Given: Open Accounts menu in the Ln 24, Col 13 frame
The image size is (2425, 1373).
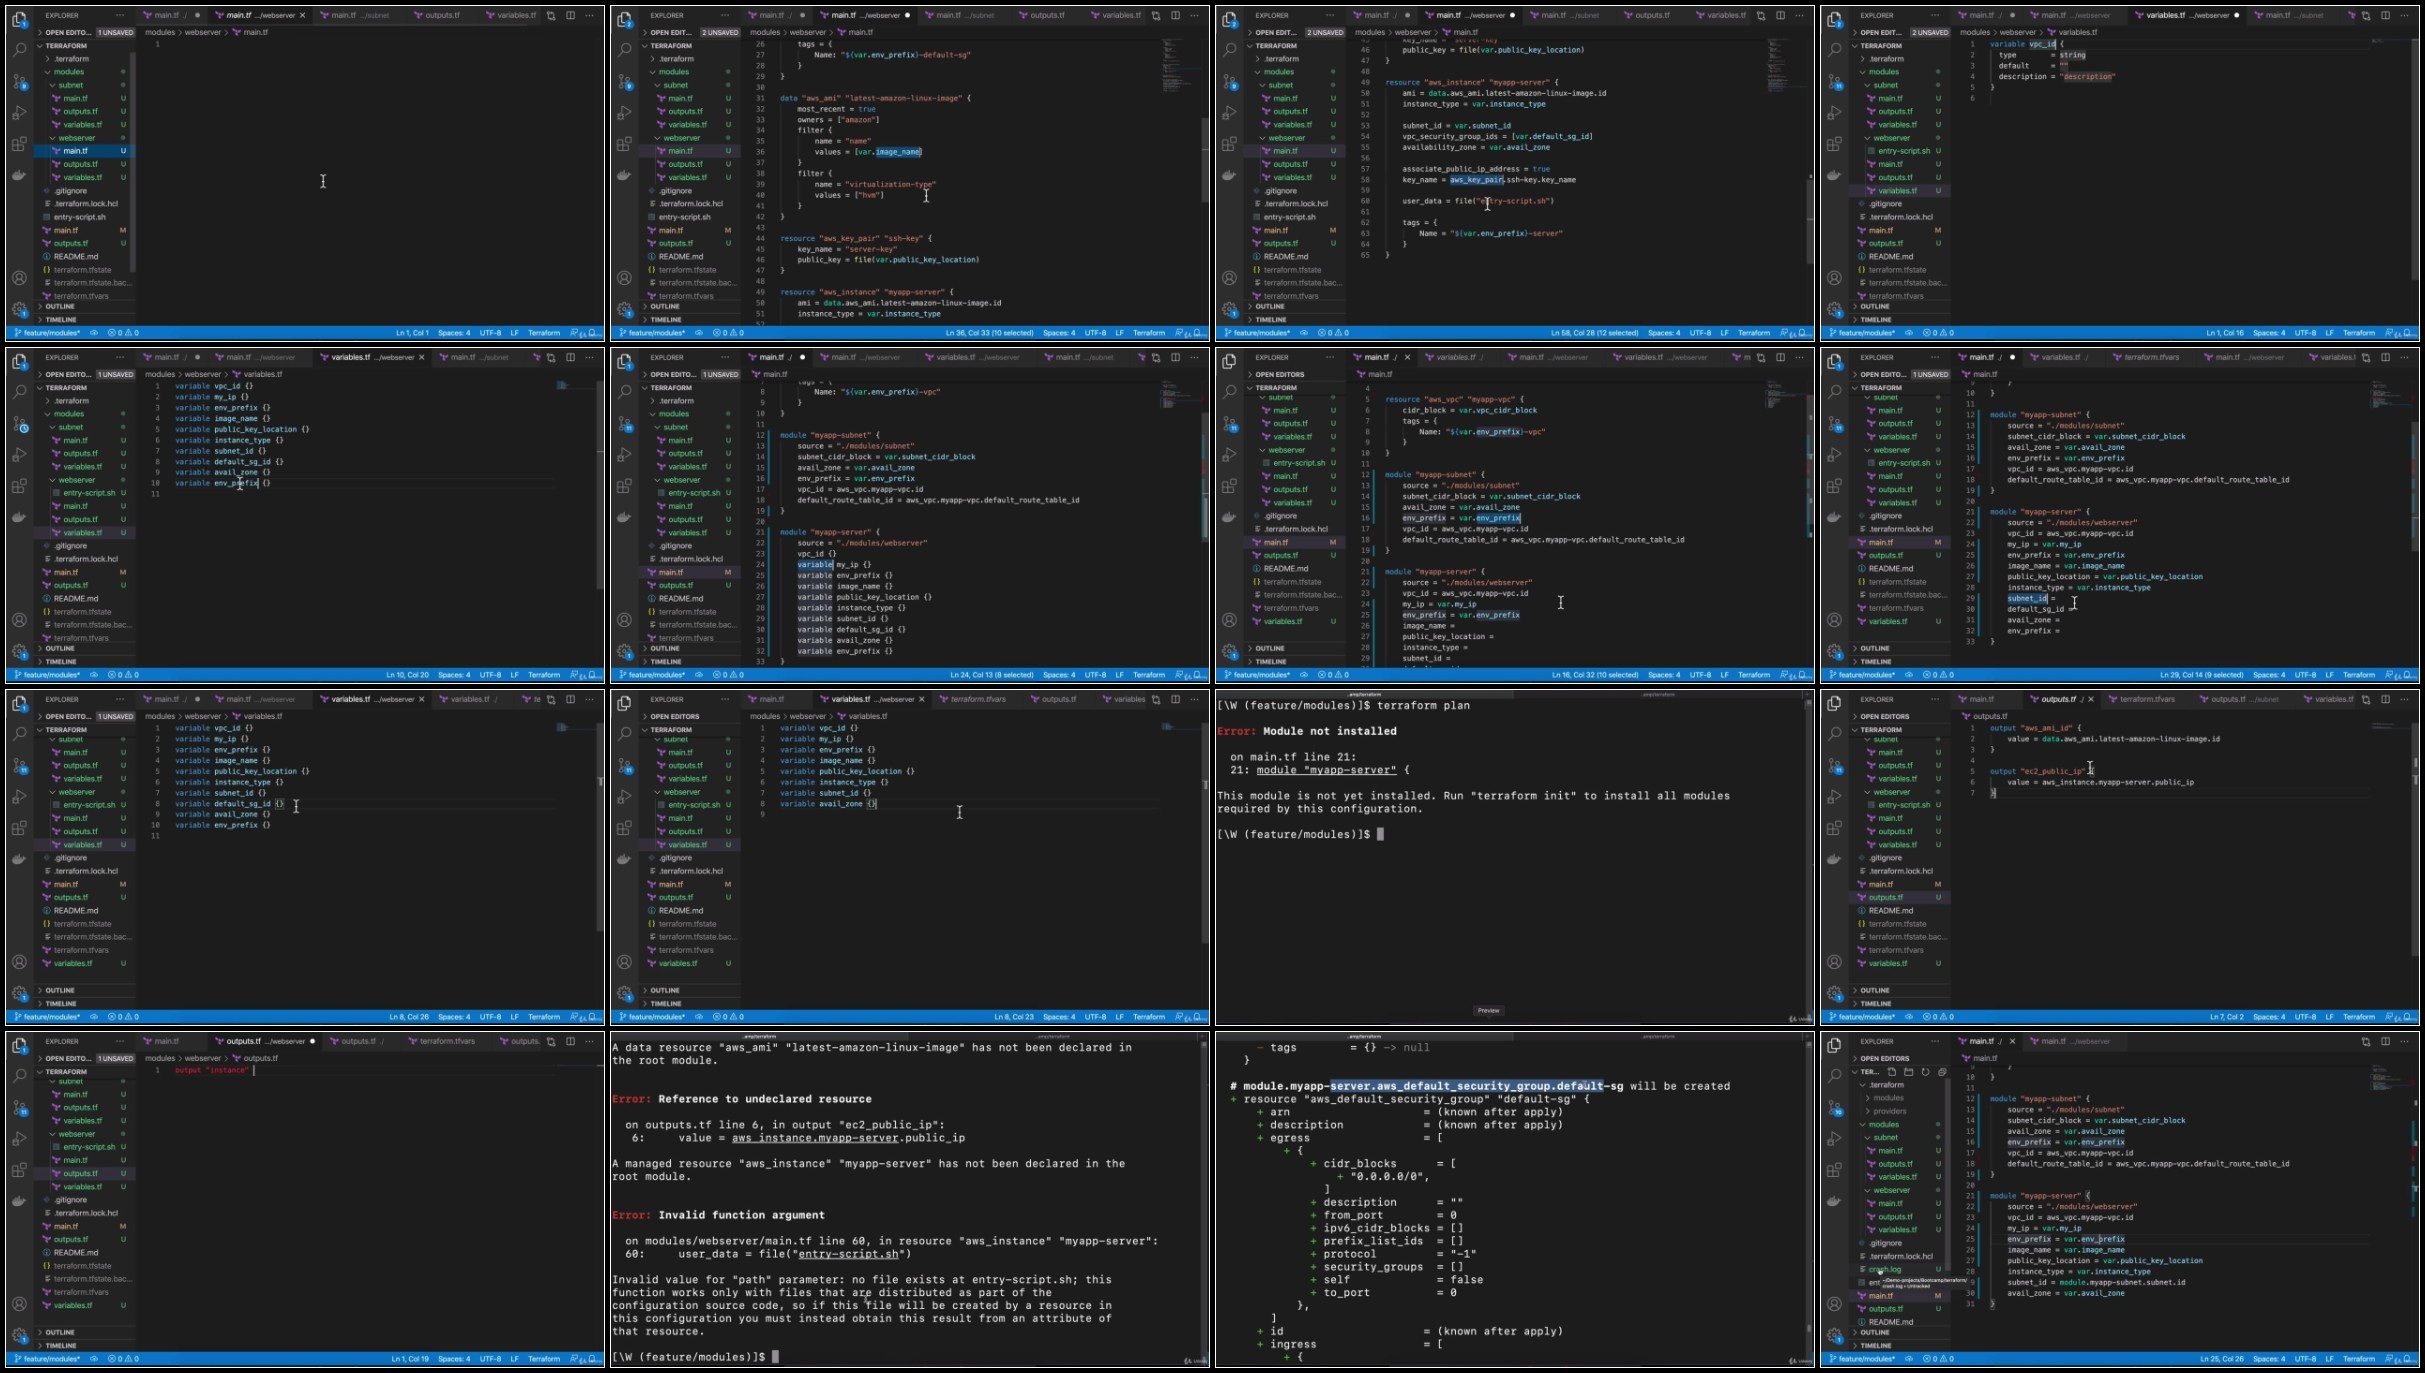Looking at the screenshot, I should point(624,620).
